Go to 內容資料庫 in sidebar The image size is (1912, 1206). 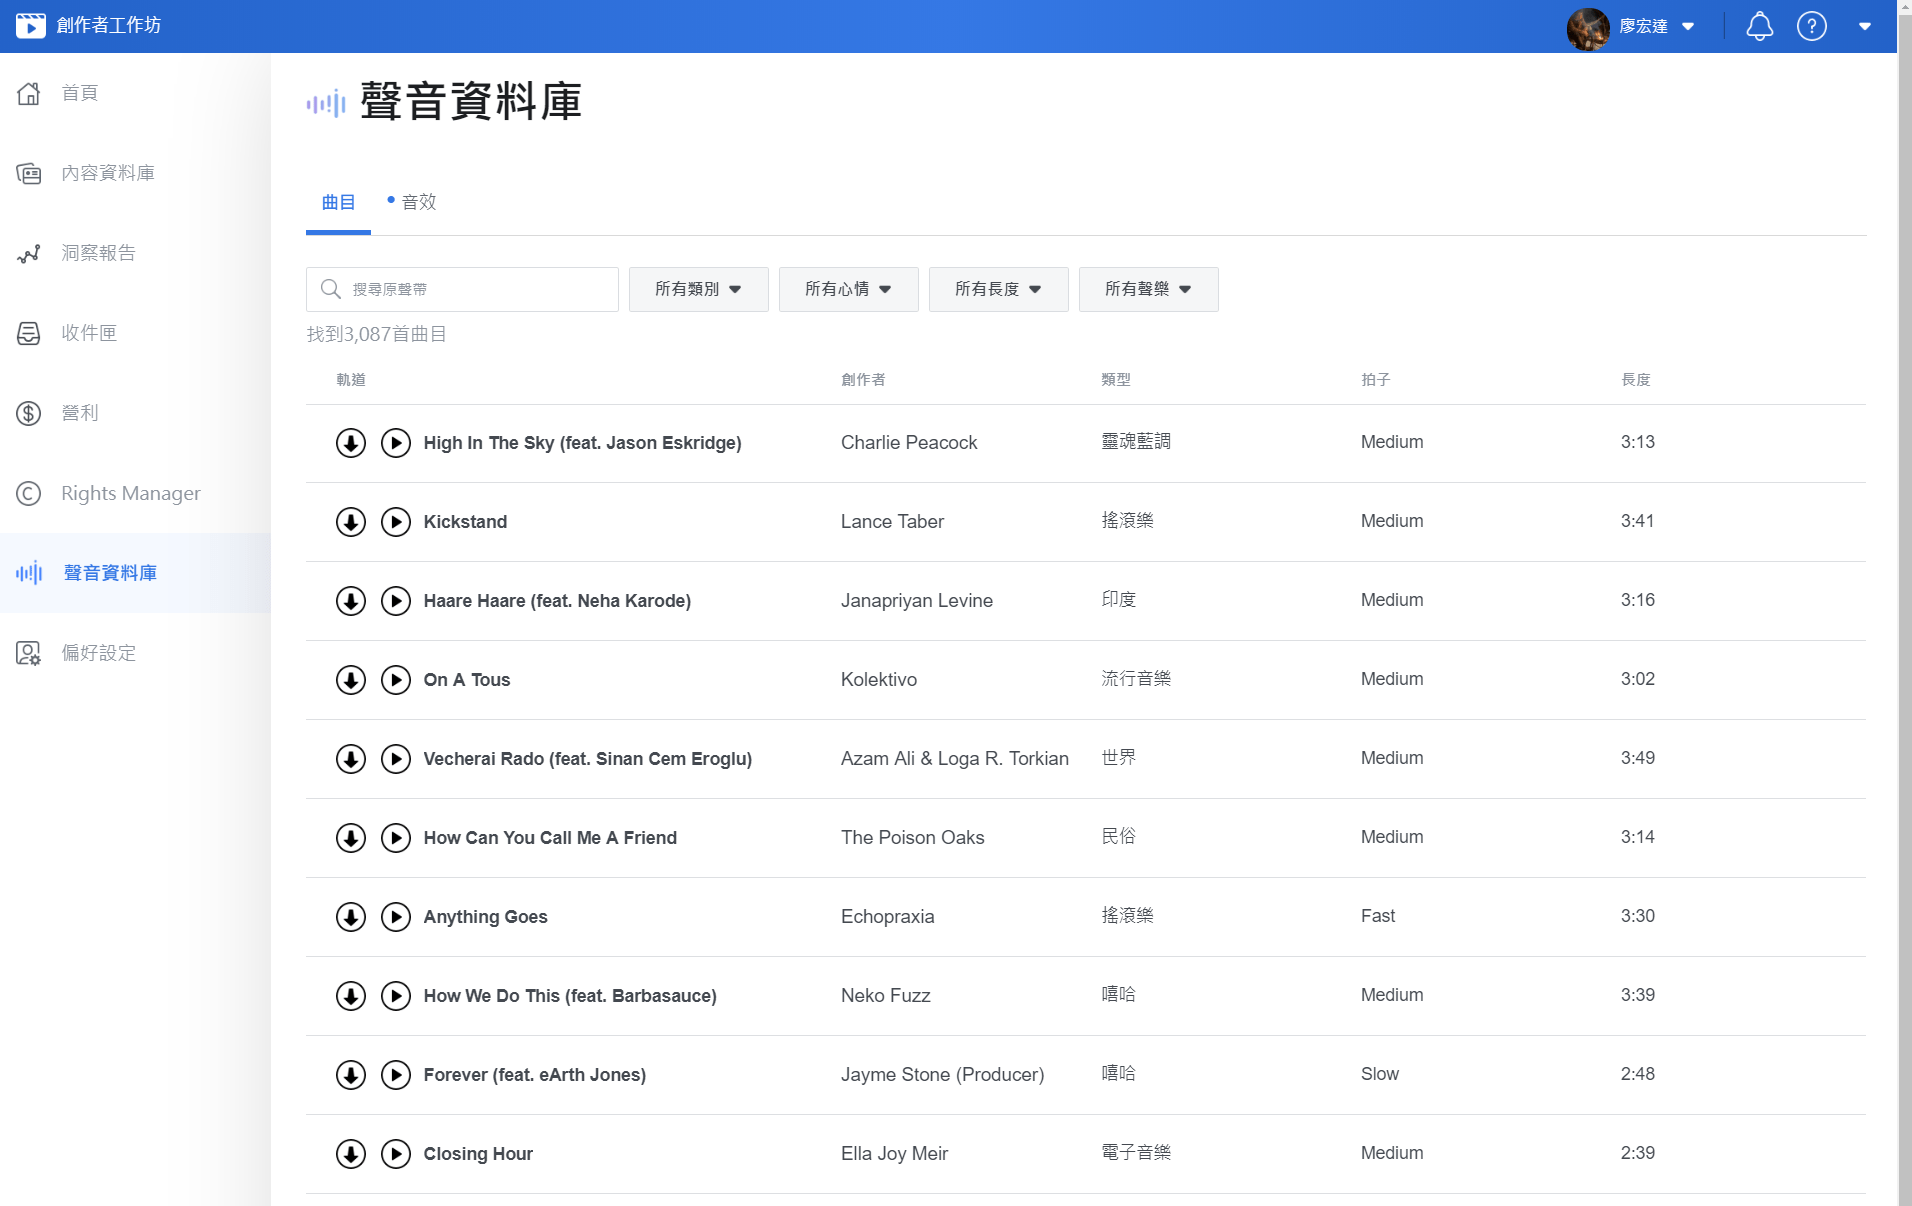135,173
